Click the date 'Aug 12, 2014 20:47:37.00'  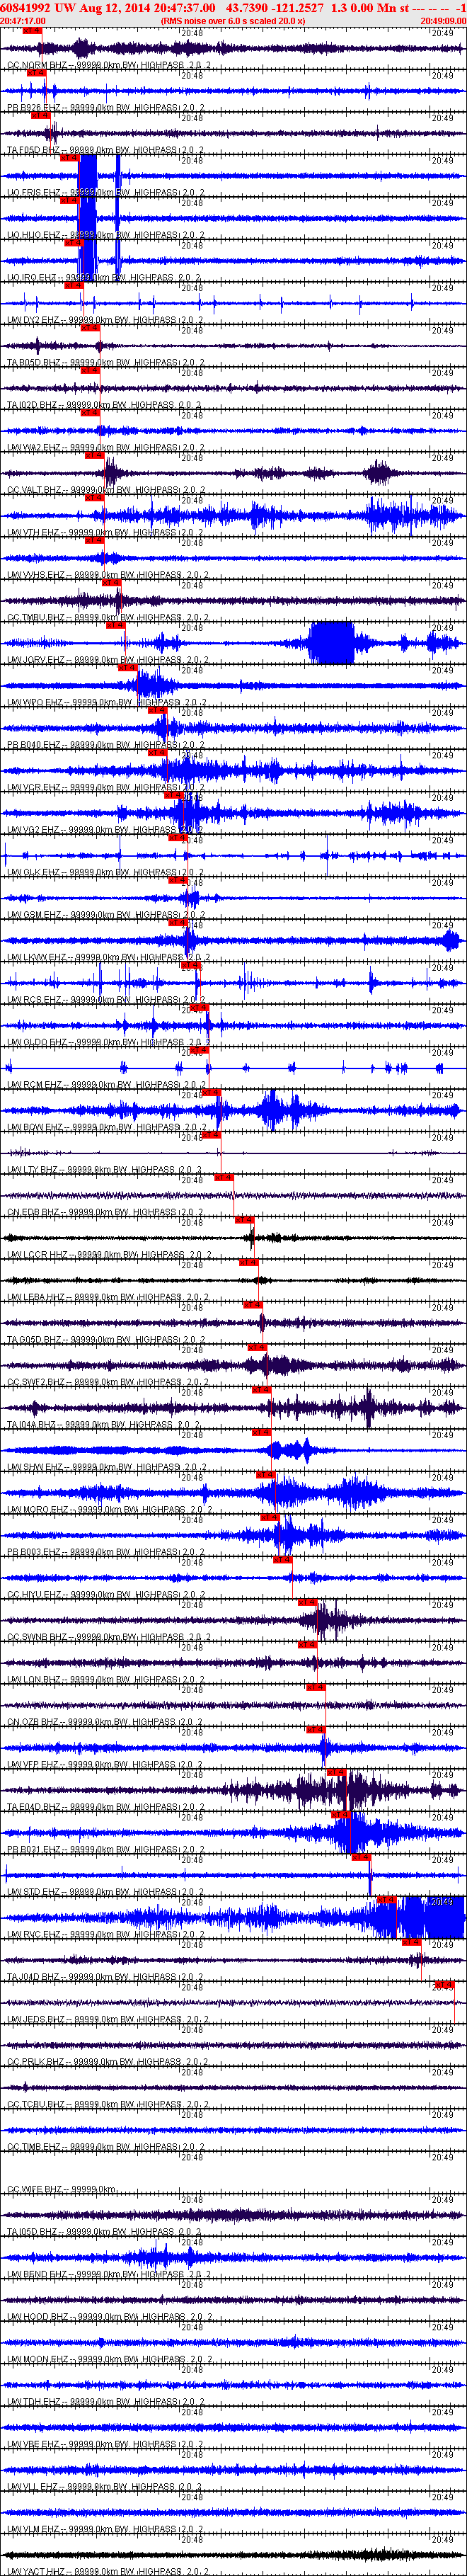point(147,7)
